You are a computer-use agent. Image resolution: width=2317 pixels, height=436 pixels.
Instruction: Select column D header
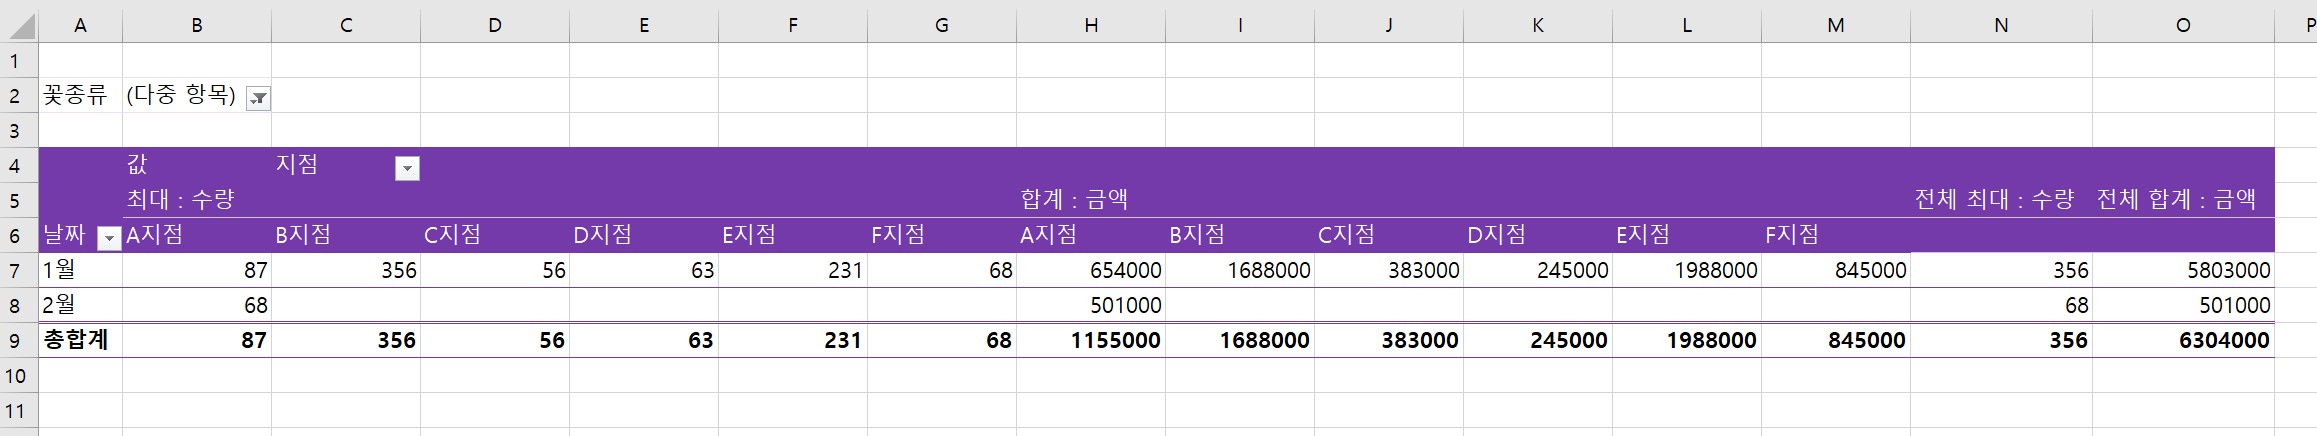click(495, 25)
